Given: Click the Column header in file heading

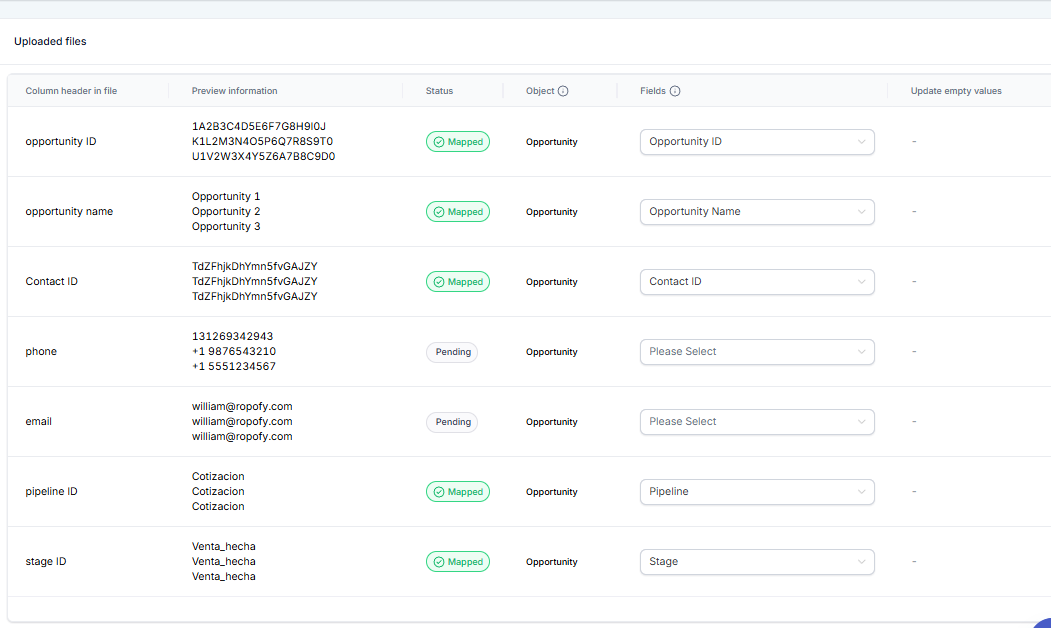Looking at the screenshot, I should pos(71,91).
